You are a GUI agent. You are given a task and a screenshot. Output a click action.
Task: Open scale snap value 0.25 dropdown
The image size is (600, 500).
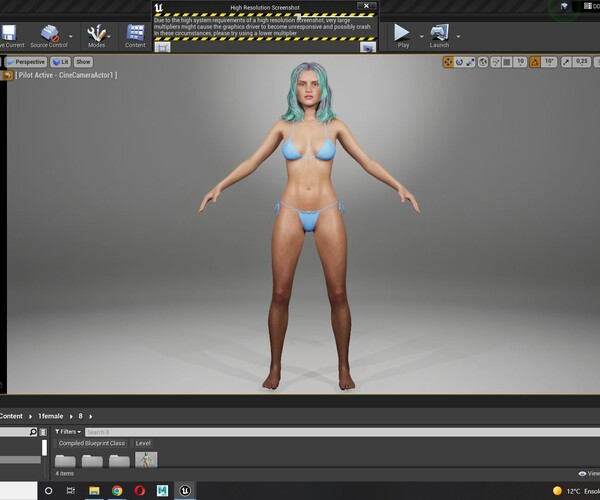582,62
